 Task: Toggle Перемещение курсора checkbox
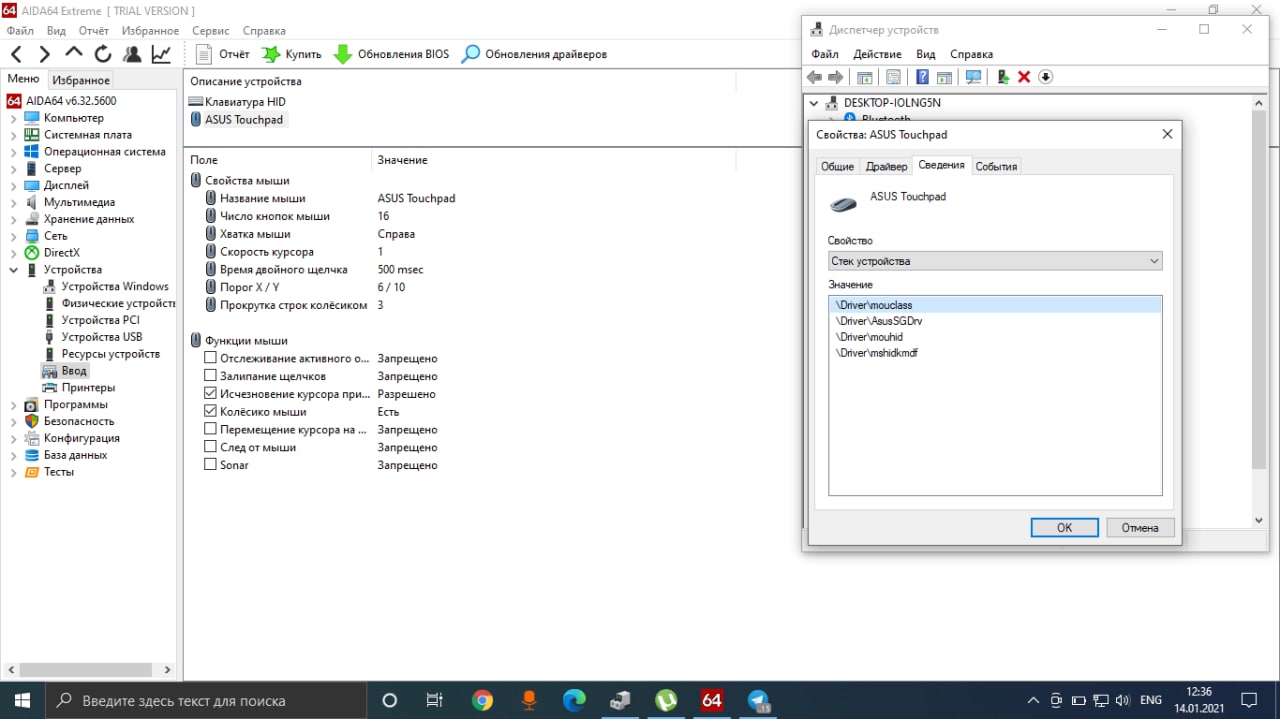(x=210, y=429)
